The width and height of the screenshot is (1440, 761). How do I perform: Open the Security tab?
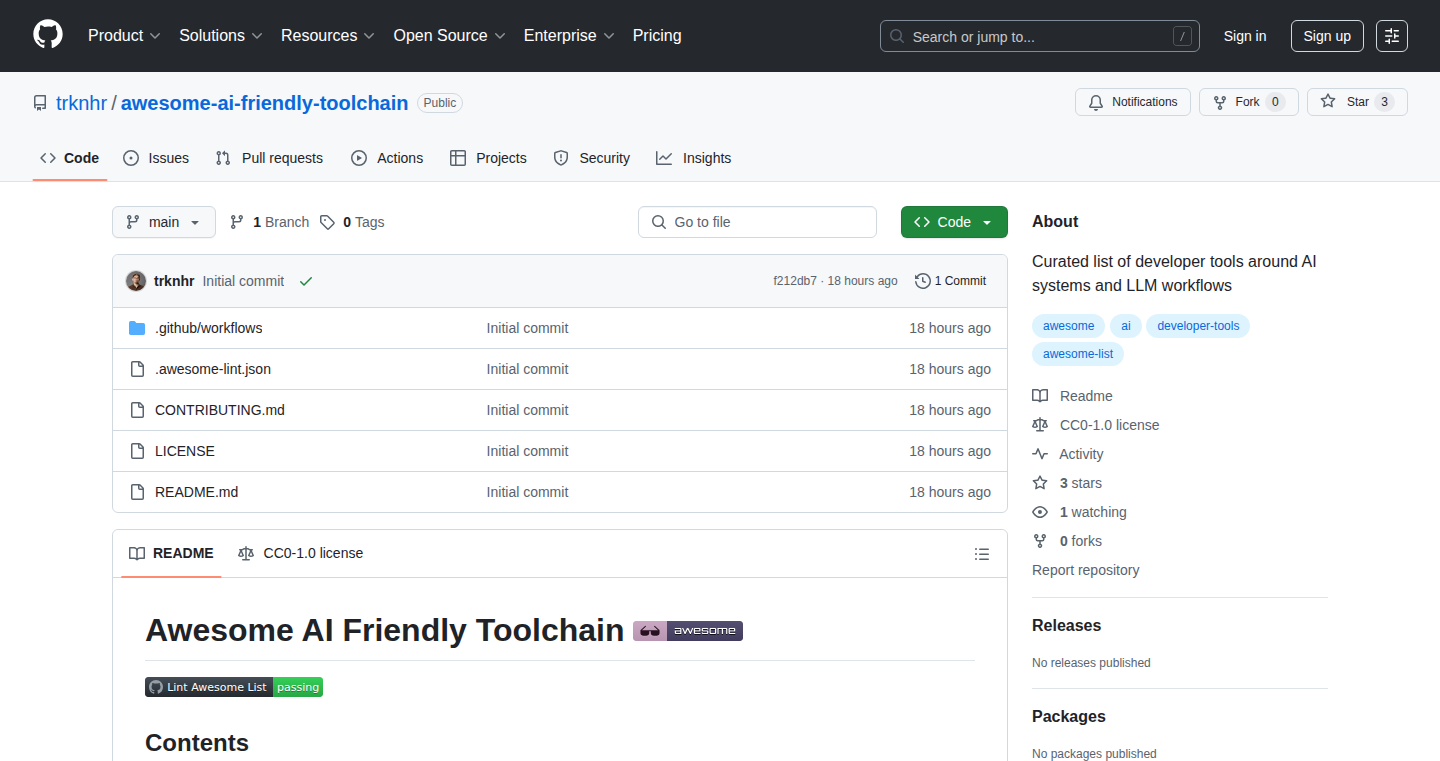point(591,158)
